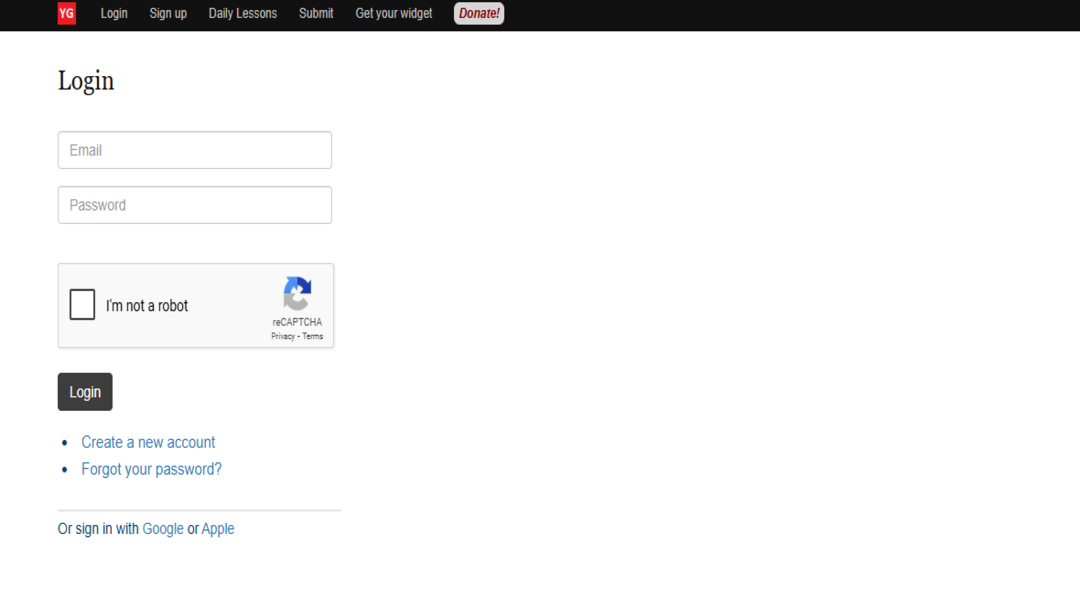This screenshot has width=1080, height=600.
Task: Sign in with the Apple link
Action: click(x=218, y=528)
